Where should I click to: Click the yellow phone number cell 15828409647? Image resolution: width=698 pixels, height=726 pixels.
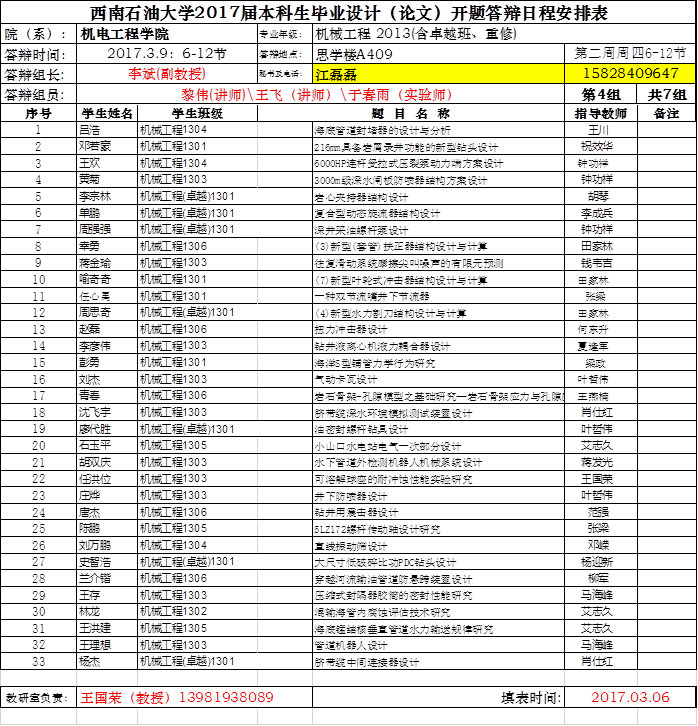[x=629, y=73]
